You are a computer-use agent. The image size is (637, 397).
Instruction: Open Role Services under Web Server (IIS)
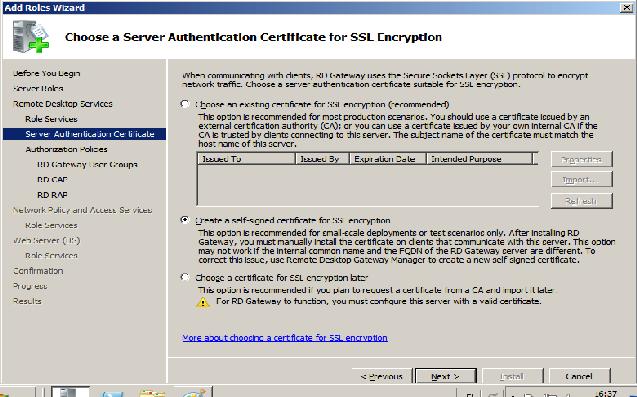51,256
